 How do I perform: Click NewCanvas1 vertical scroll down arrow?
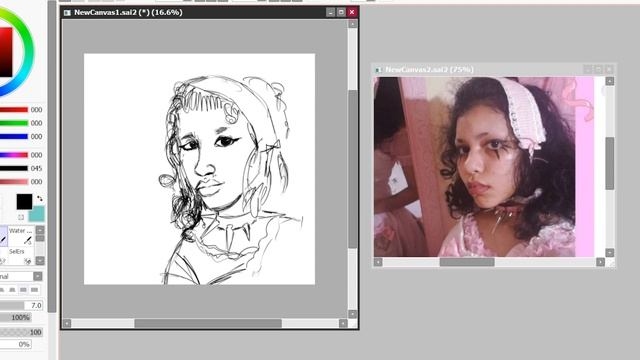click(353, 314)
